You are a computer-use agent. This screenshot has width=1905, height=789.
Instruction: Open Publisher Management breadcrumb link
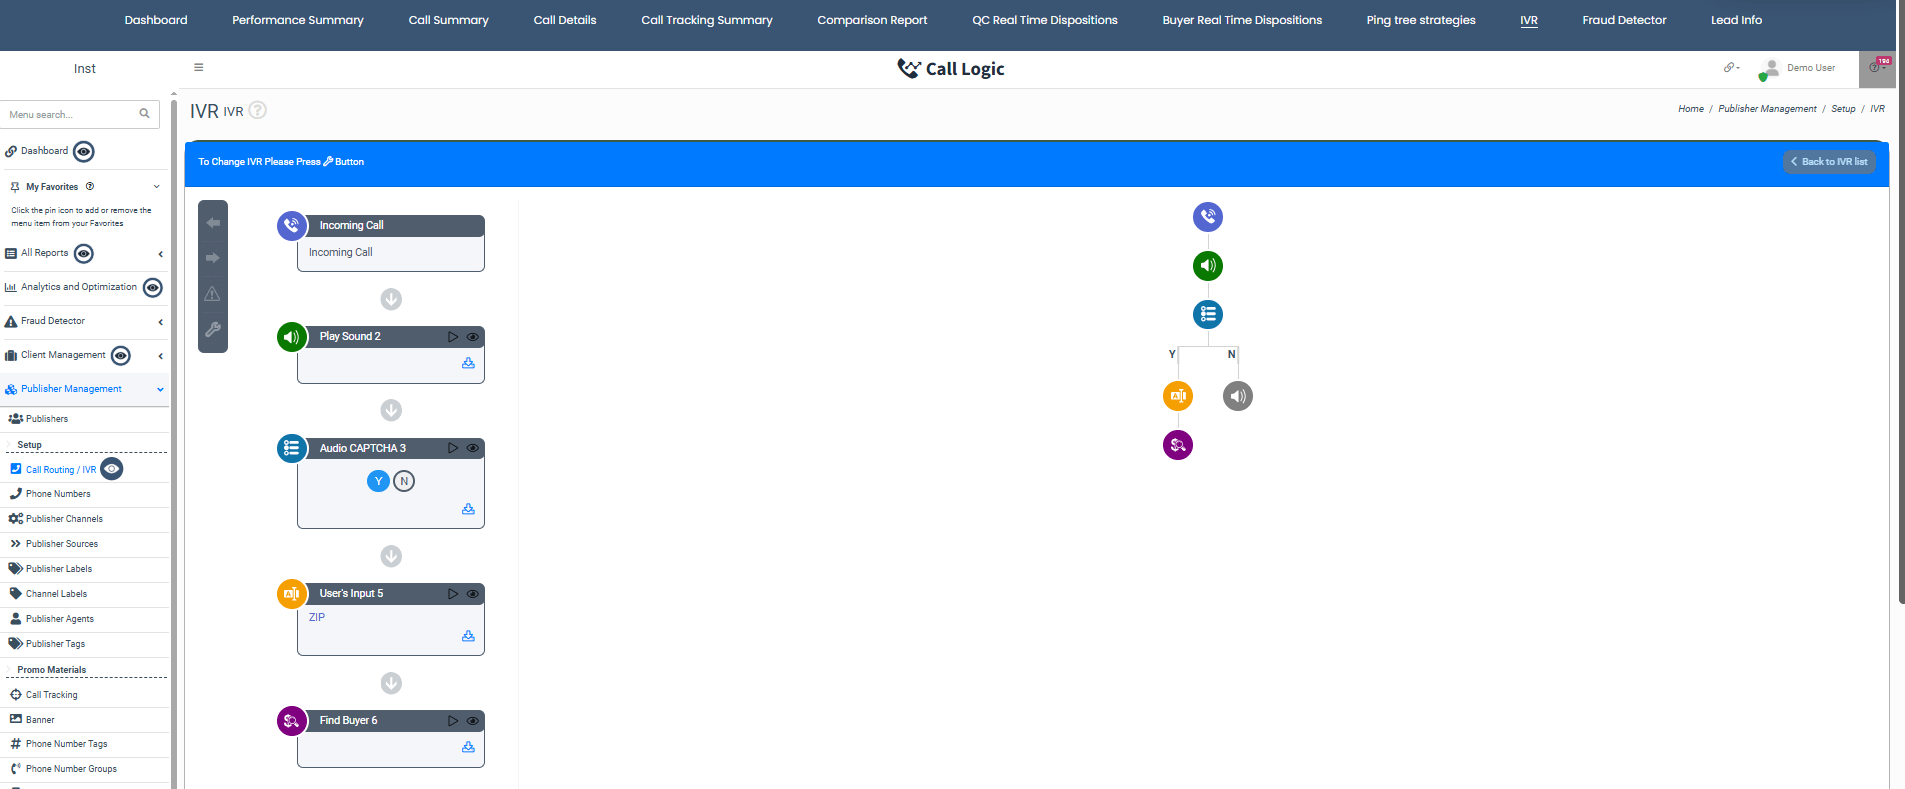coord(1767,109)
